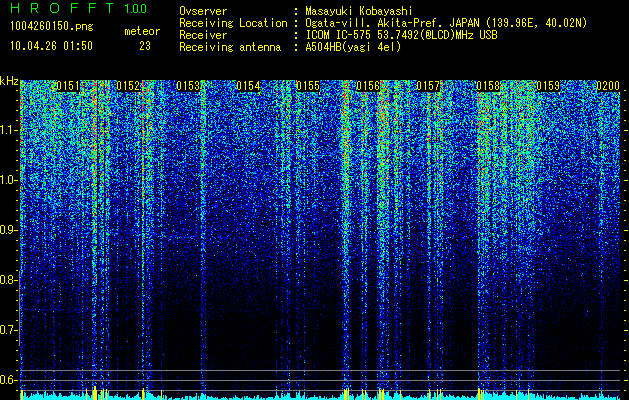Image resolution: width=629 pixels, height=400 pixels.
Task: Click the HROFFT title text
Action: (x=62, y=8)
